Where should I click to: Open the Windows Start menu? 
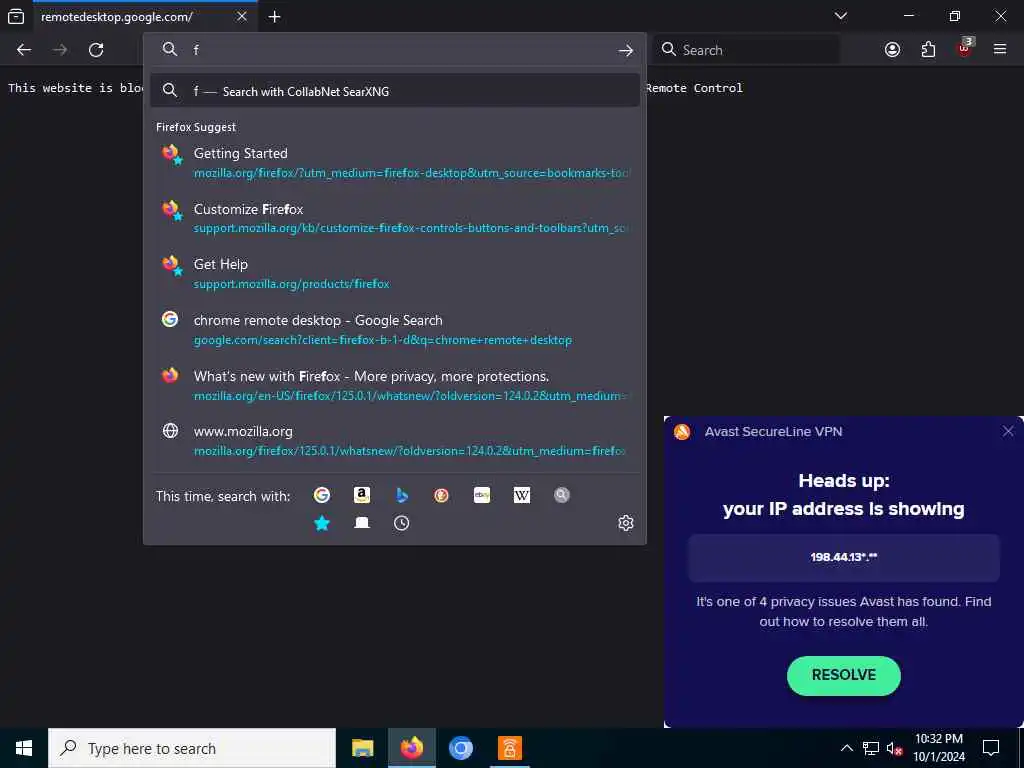click(24, 748)
